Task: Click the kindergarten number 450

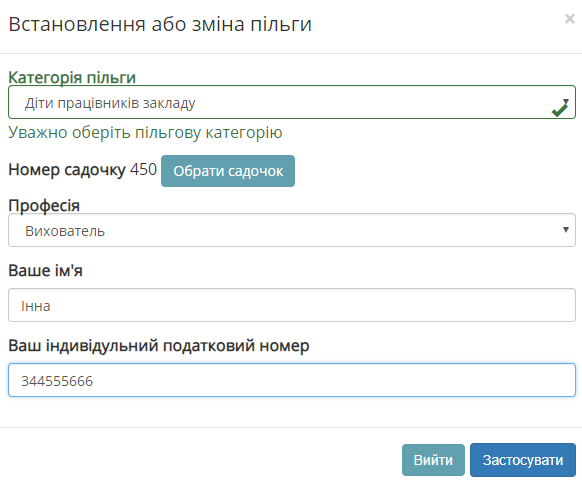Action: tap(143, 170)
